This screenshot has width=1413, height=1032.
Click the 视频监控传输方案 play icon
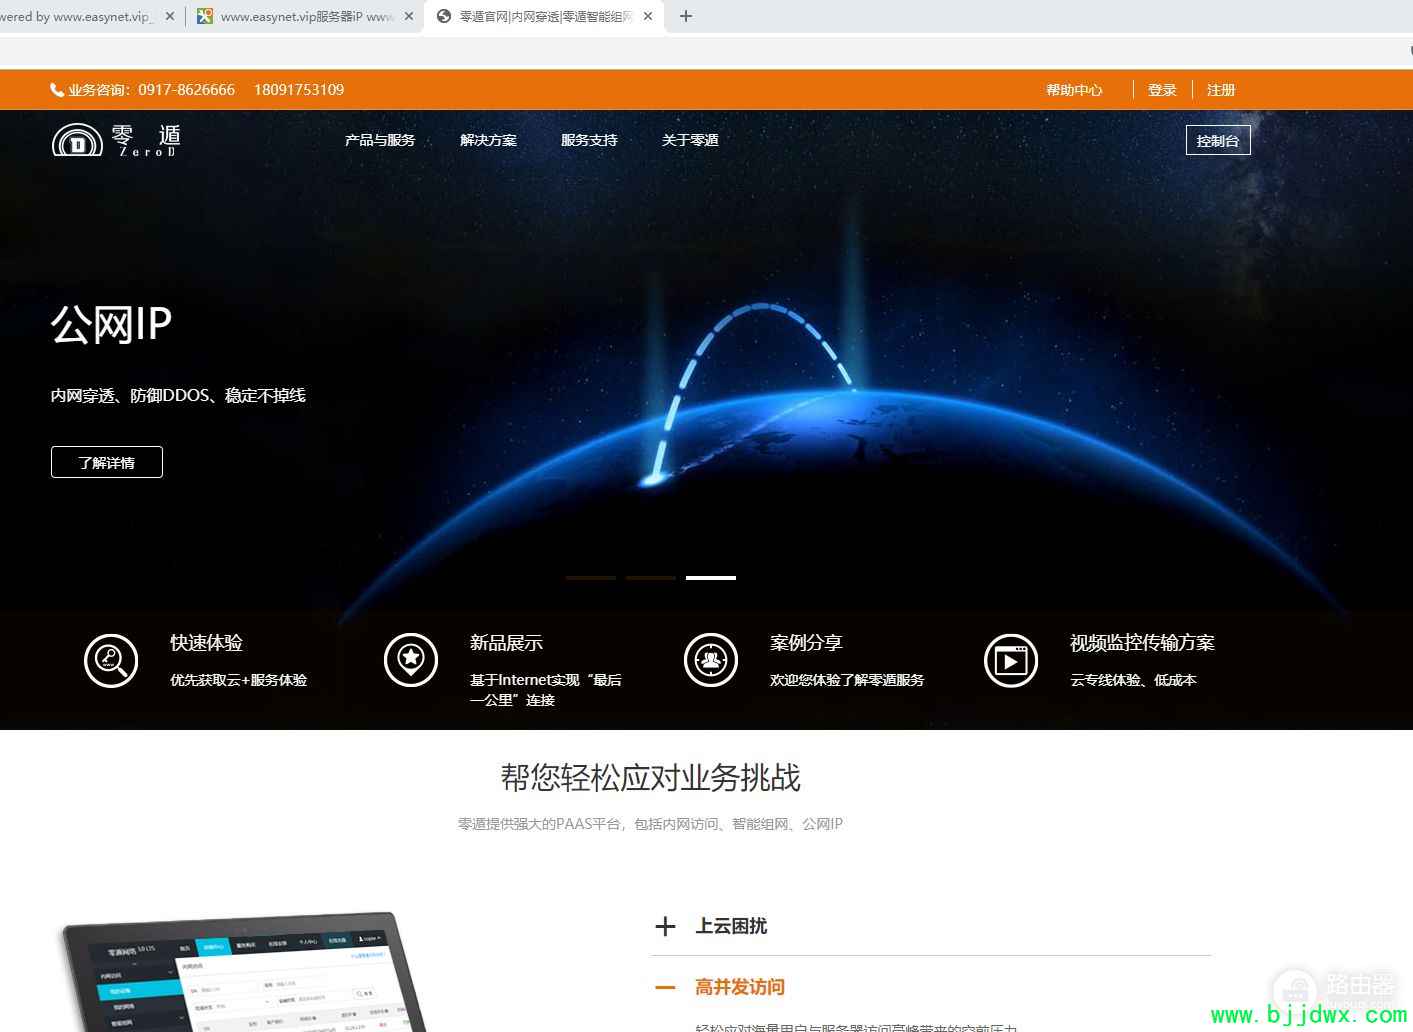(1011, 661)
